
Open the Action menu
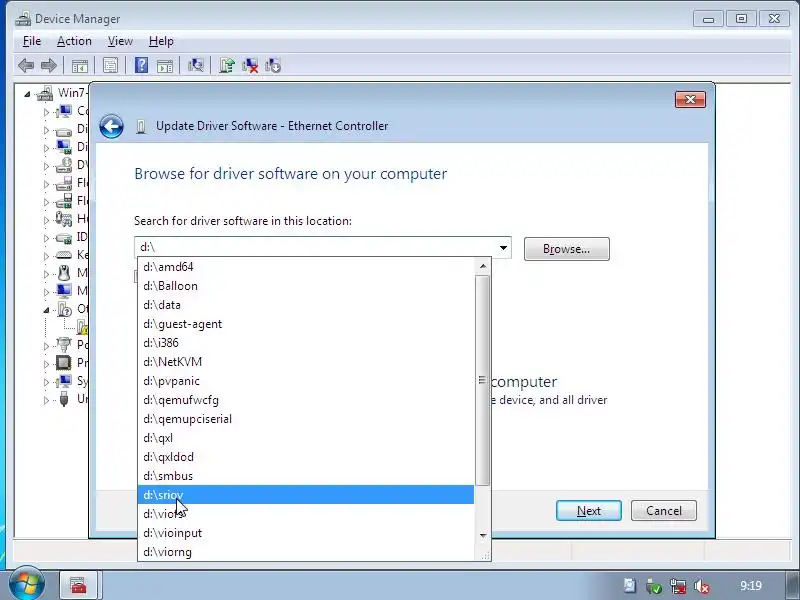coord(74,41)
